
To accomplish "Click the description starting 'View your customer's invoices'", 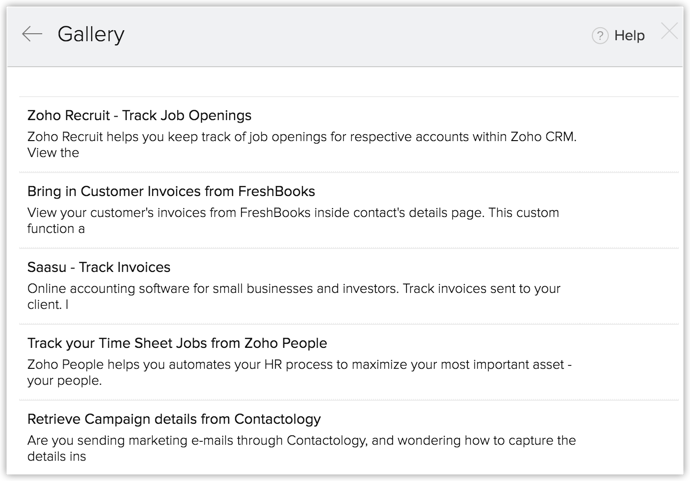I will (x=293, y=212).
